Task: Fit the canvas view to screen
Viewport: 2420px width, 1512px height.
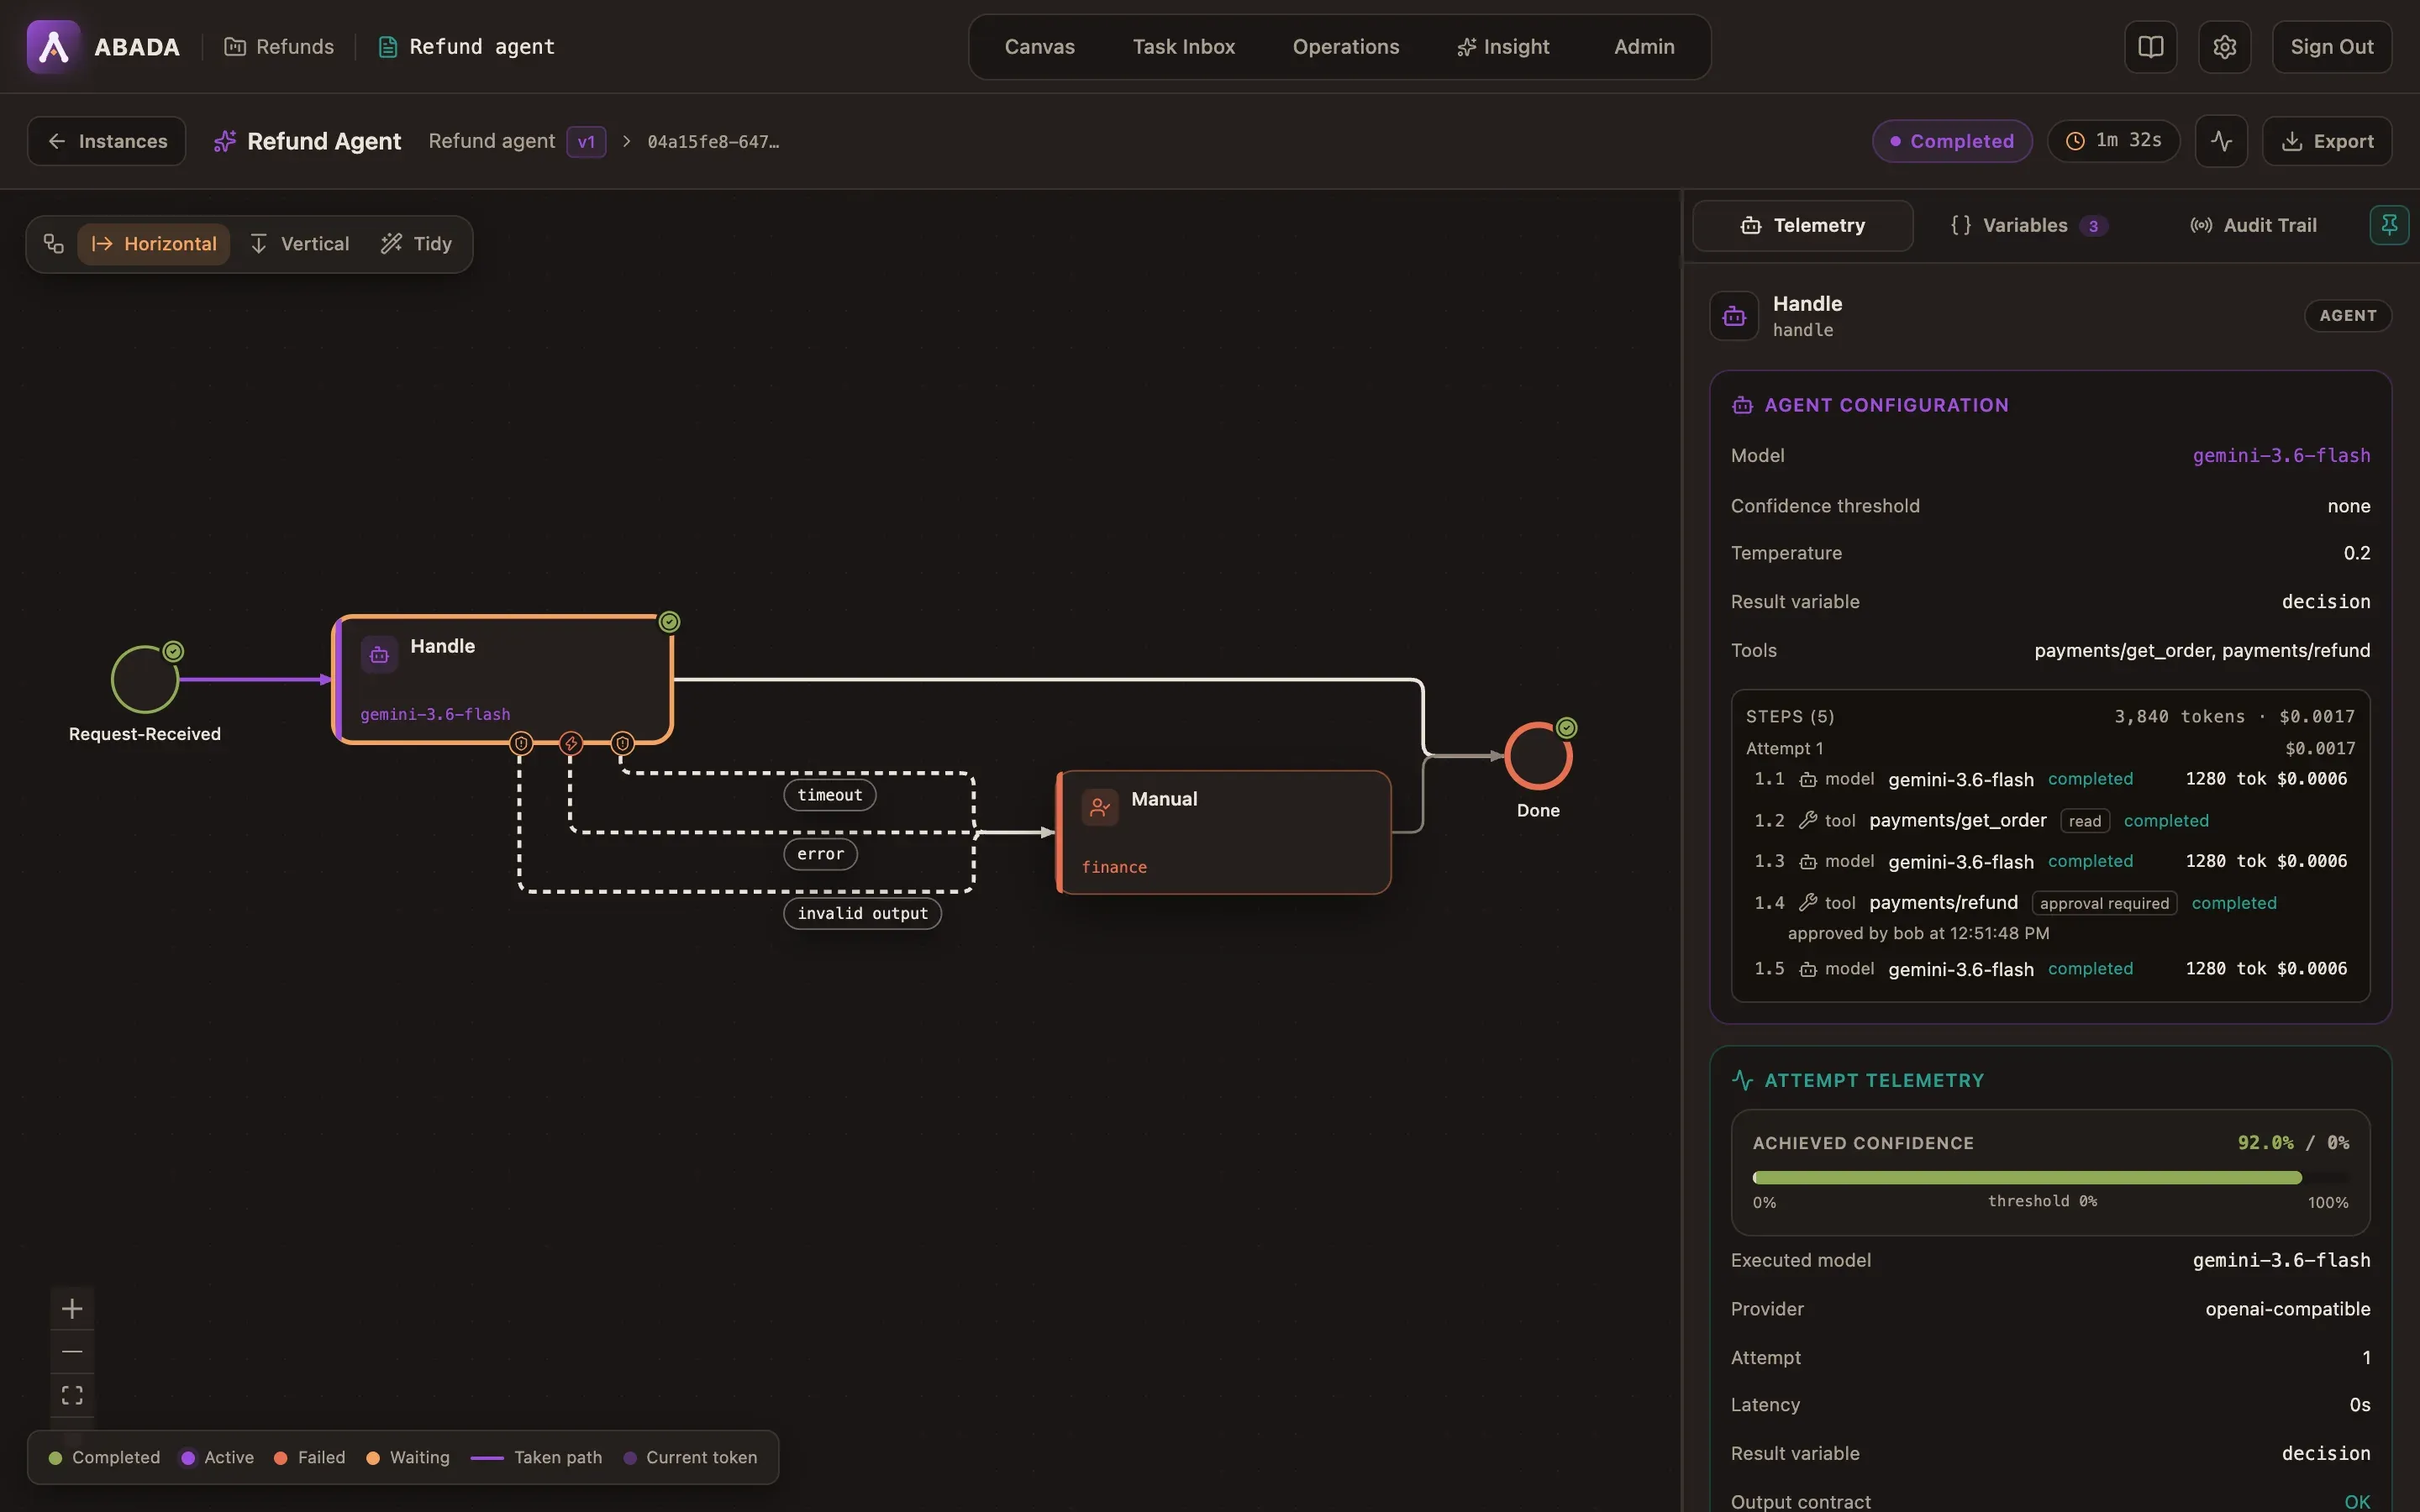Action: [72, 1395]
